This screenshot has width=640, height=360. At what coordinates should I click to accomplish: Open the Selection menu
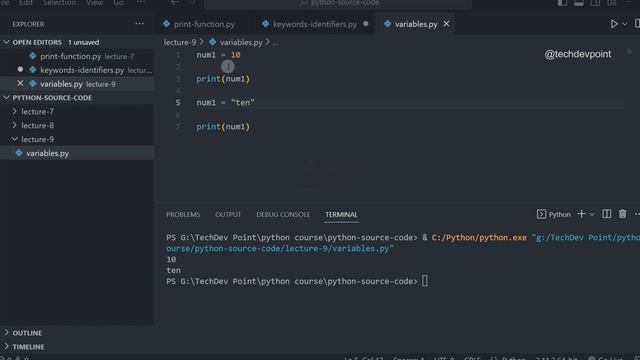pos(59,3)
